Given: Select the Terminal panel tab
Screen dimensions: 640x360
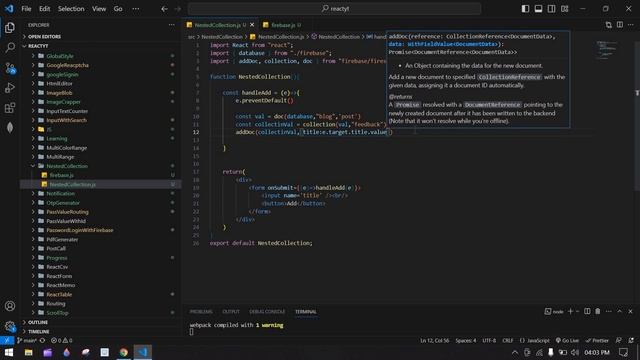Looking at the screenshot, I should coord(306,312).
